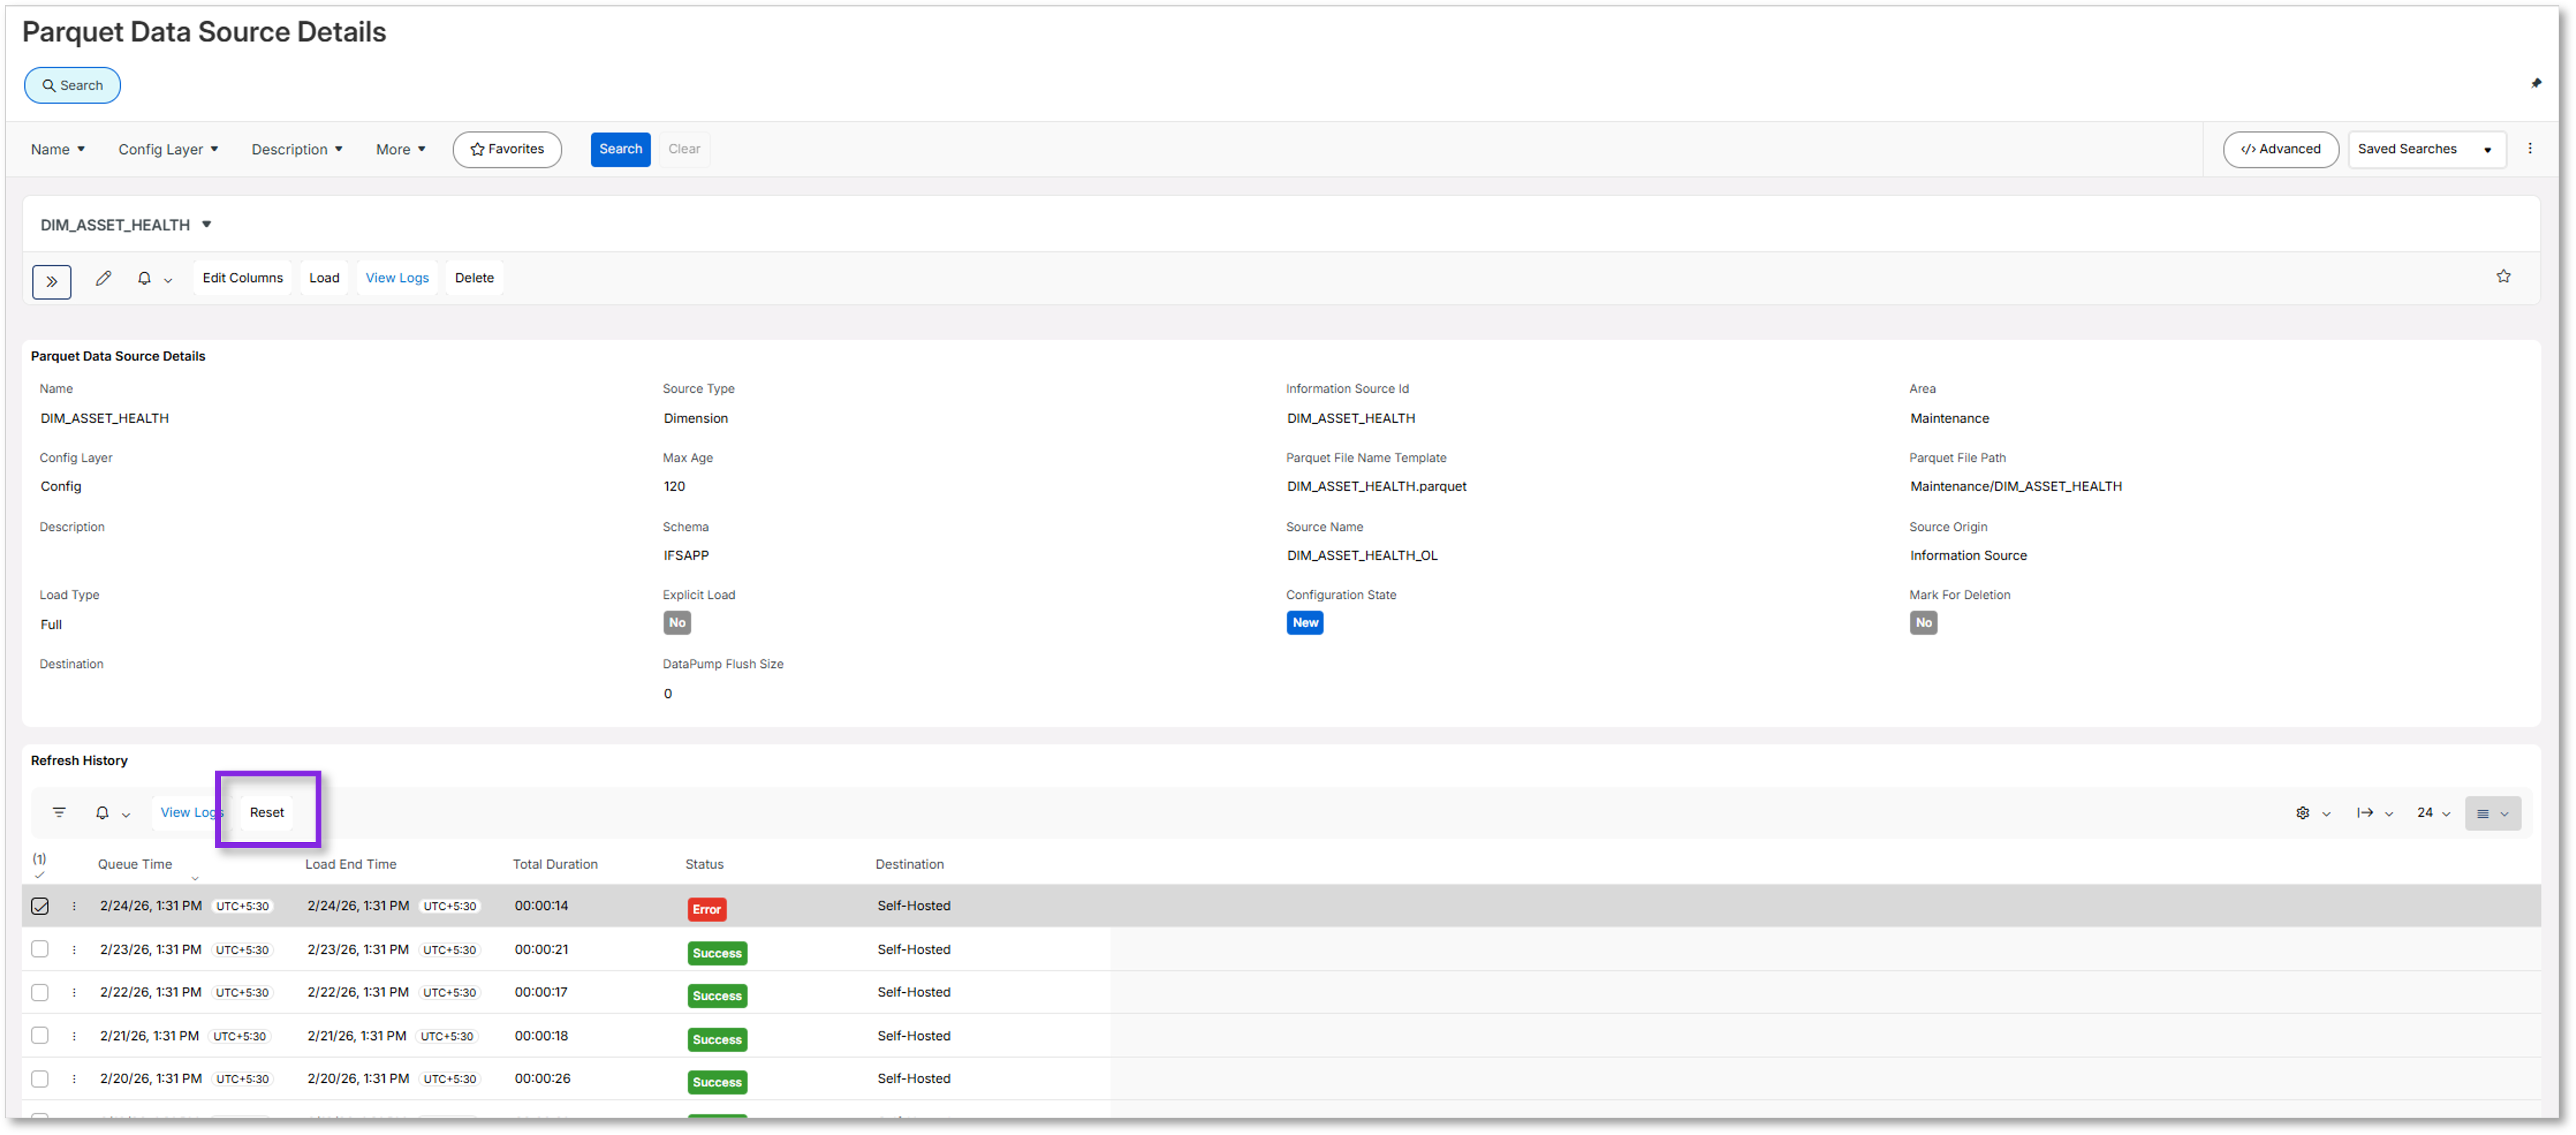Click the pin icon at top right
Viewport: 2576px width, 1135px height.
point(2535,83)
